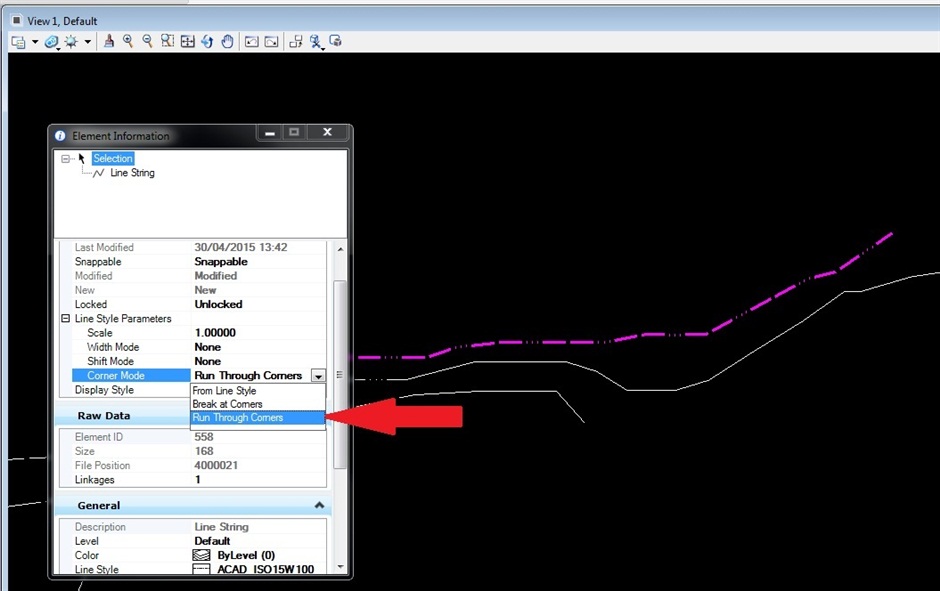Select the Line String tree item
Screen dimensions: 940x591
(130, 172)
